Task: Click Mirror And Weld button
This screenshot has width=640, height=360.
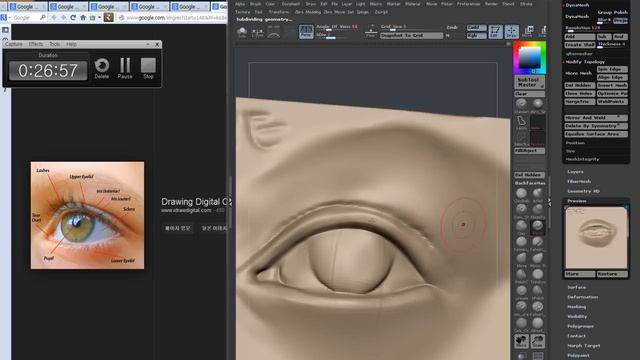Action: coord(596,118)
